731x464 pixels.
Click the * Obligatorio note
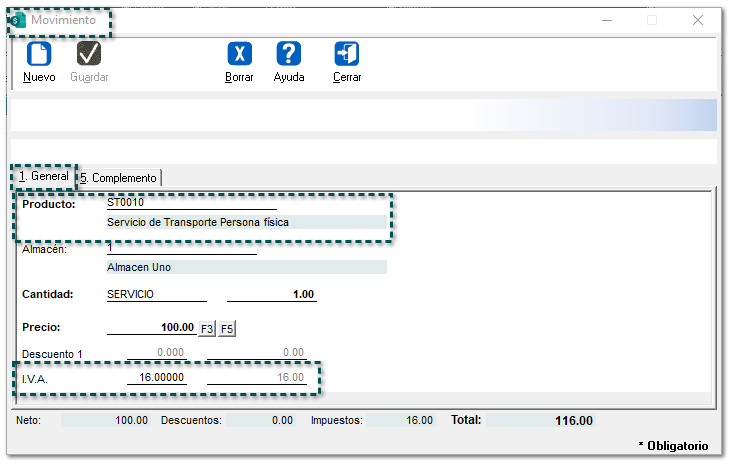tap(673, 446)
